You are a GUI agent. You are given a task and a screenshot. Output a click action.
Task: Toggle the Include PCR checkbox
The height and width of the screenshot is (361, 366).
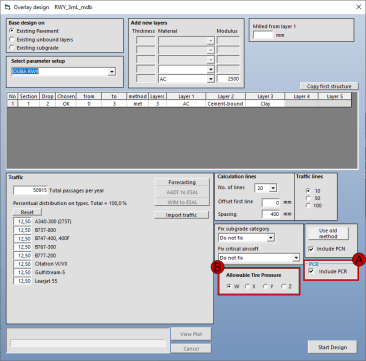tap(311, 271)
